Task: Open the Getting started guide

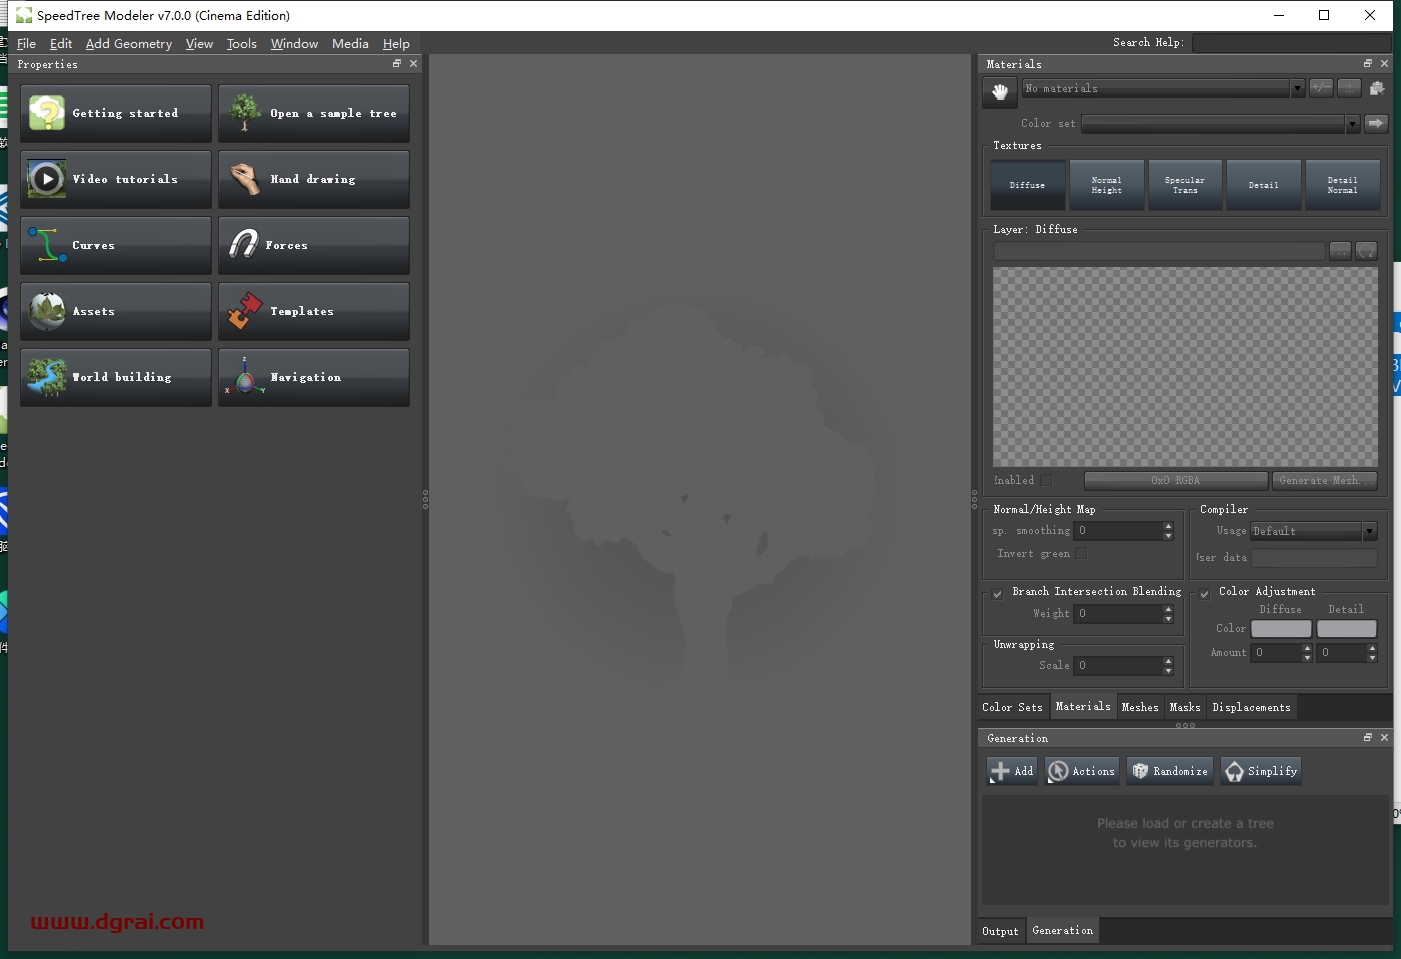Action: pos(116,113)
